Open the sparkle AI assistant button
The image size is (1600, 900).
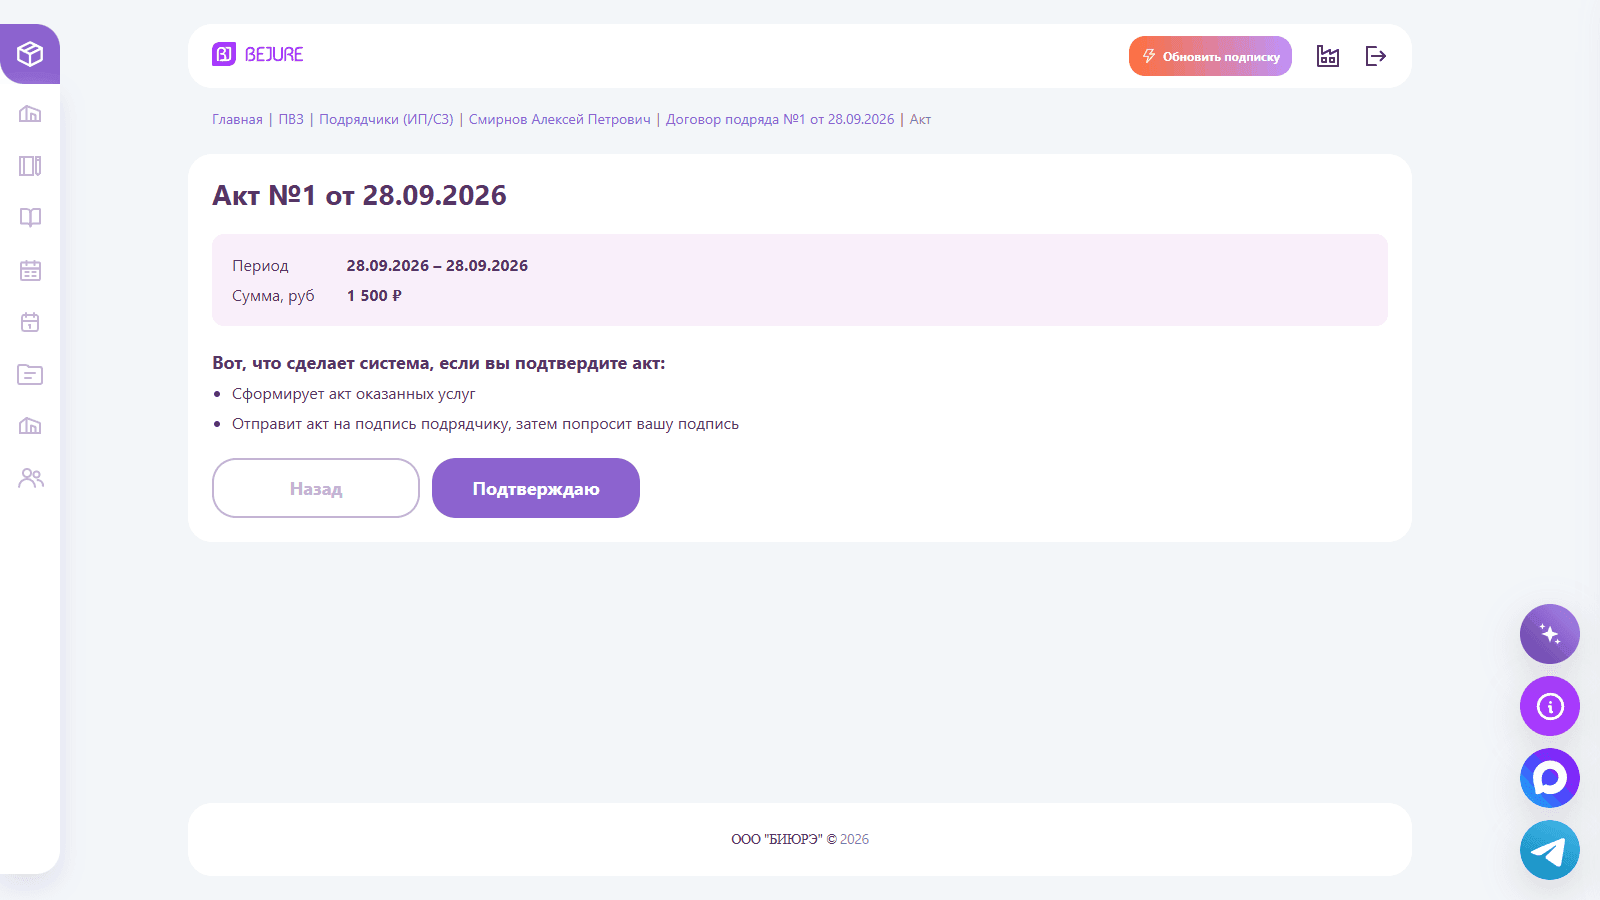click(1550, 634)
